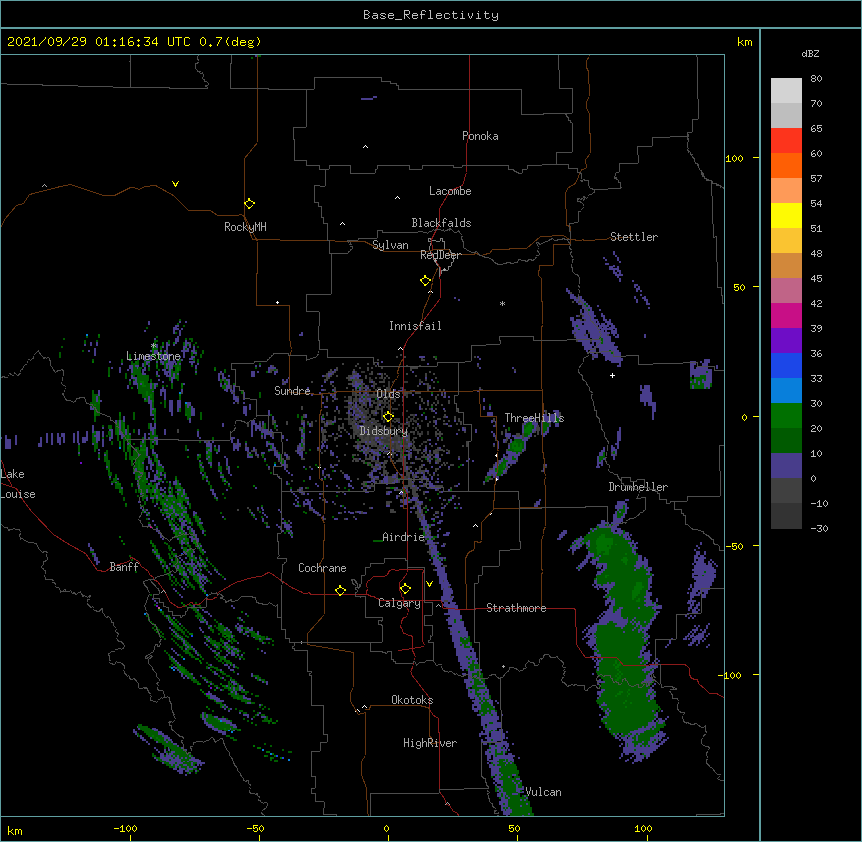Select the slate purple swatch between 10 and 0
Screen dimensions: 862x842
point(786,466)
